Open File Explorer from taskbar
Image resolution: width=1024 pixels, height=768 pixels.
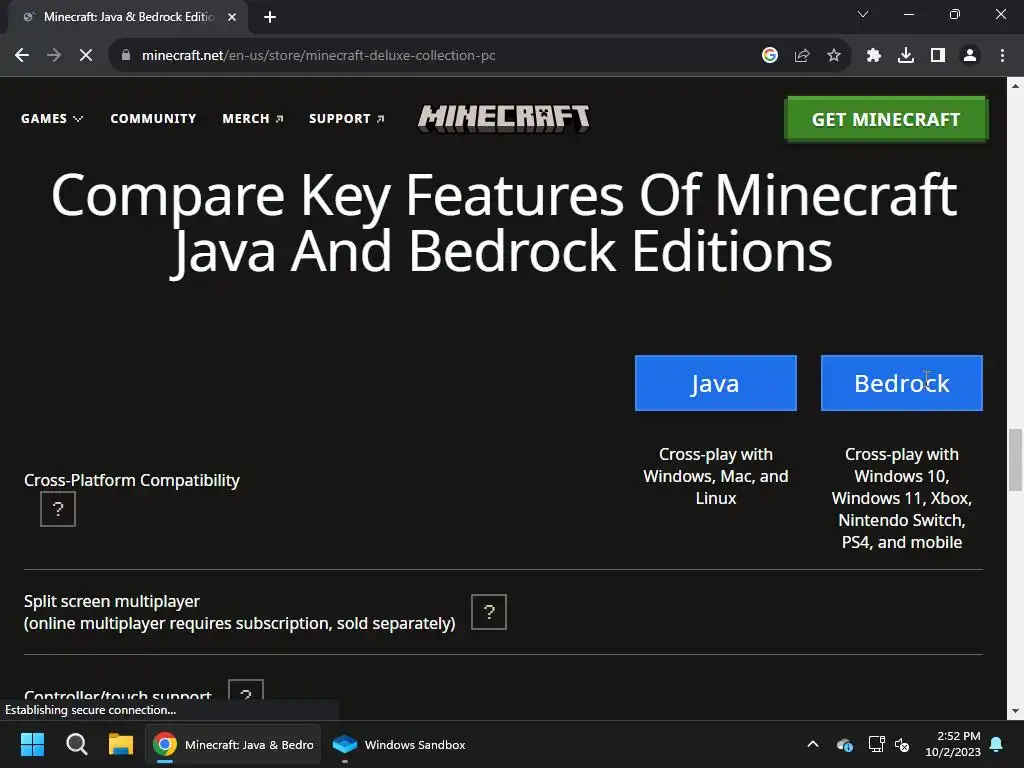tap(121, 744)
